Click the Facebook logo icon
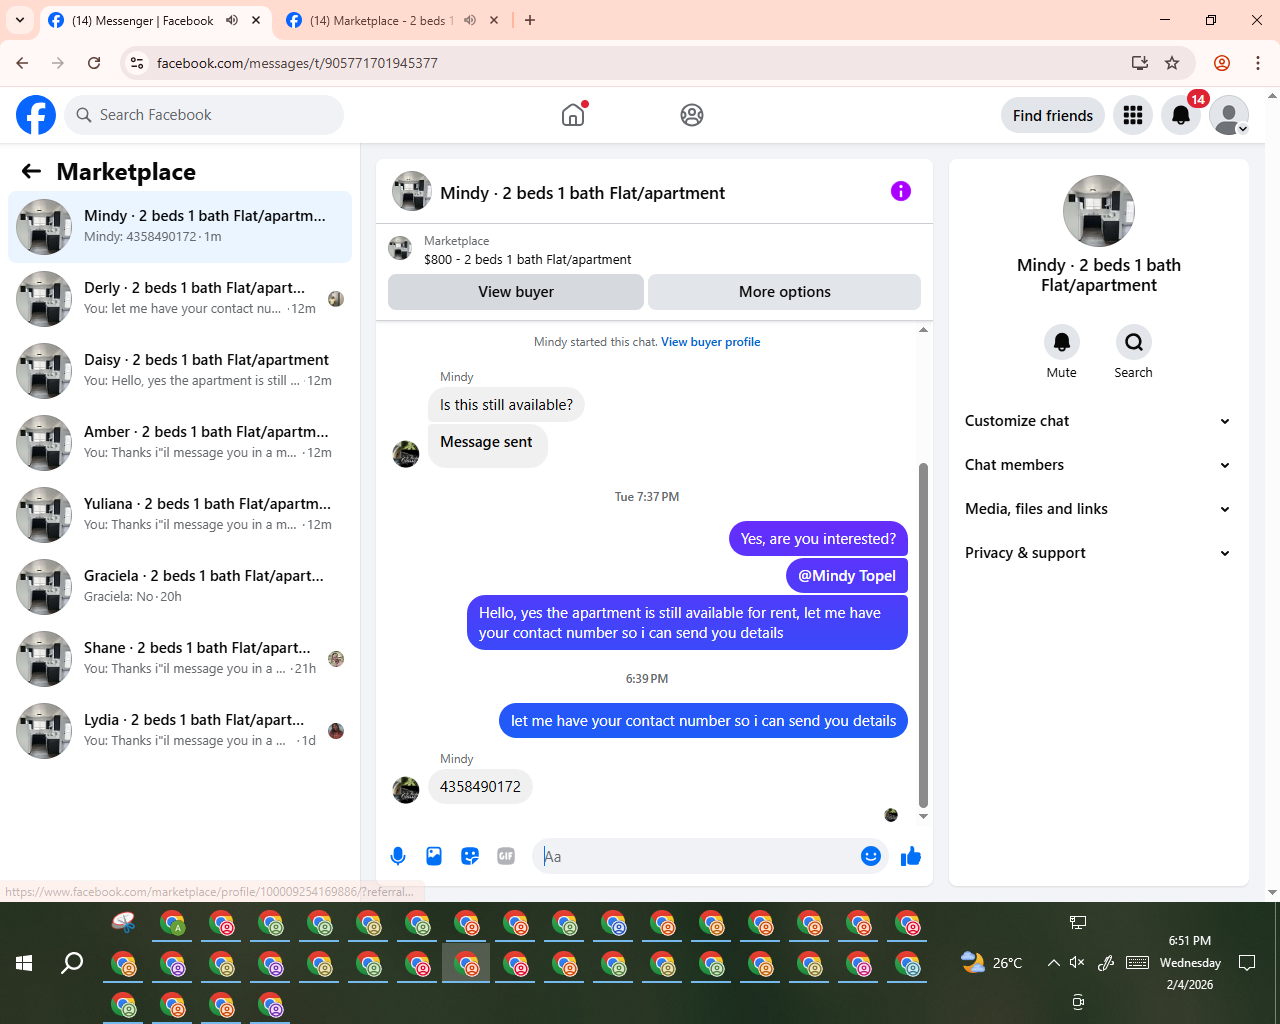Screen dimensions: 1280x1024 coord(36,115)
